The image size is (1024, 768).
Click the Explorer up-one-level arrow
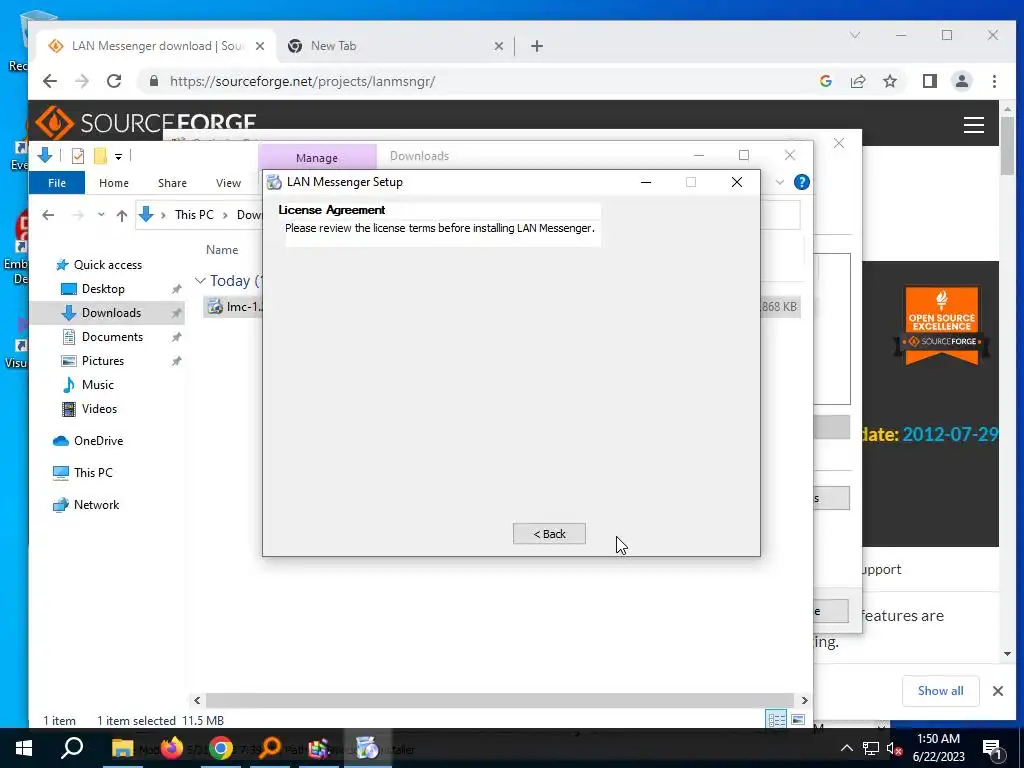(121, 215)
